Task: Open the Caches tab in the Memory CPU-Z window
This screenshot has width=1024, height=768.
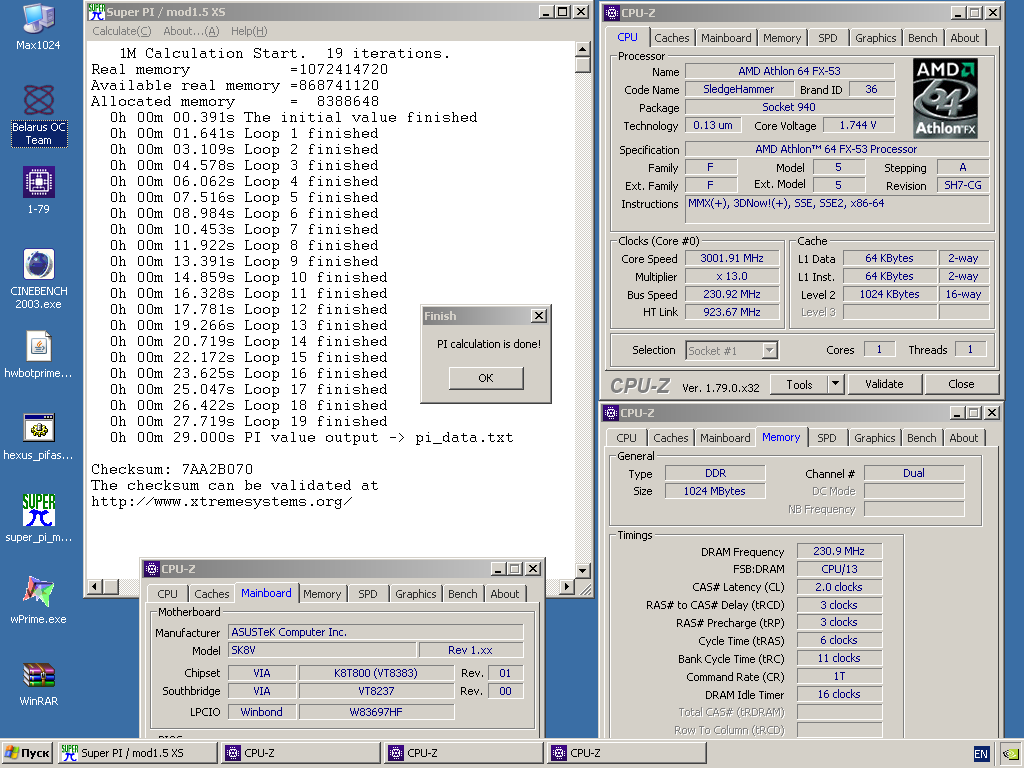Action: pos(671,438)
